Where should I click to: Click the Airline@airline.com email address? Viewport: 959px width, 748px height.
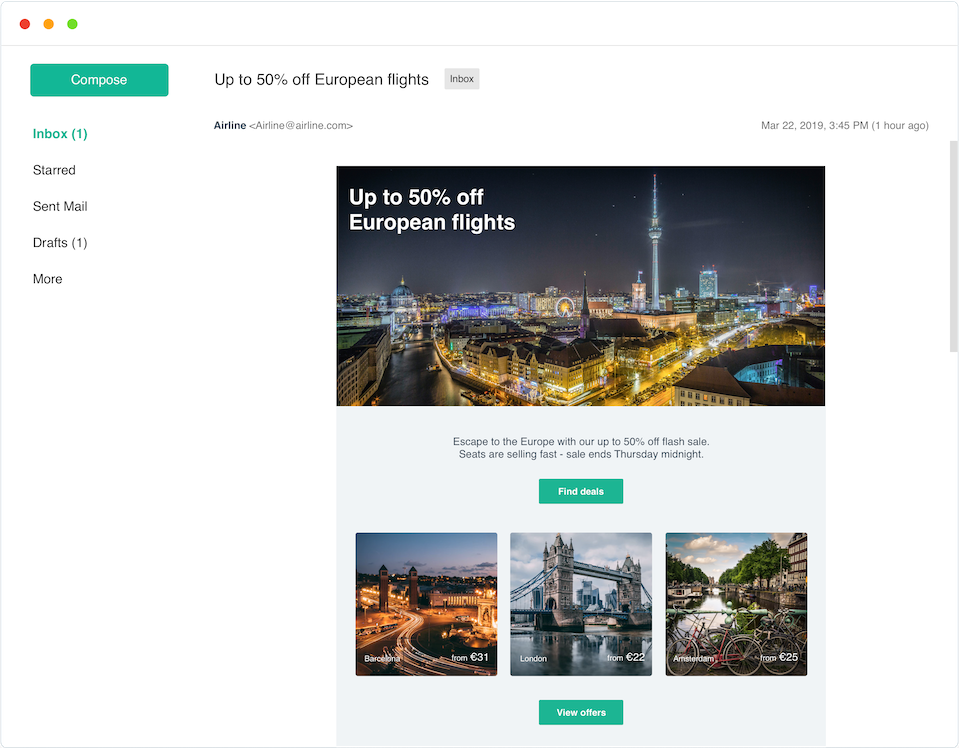click(x=301, y=125)
